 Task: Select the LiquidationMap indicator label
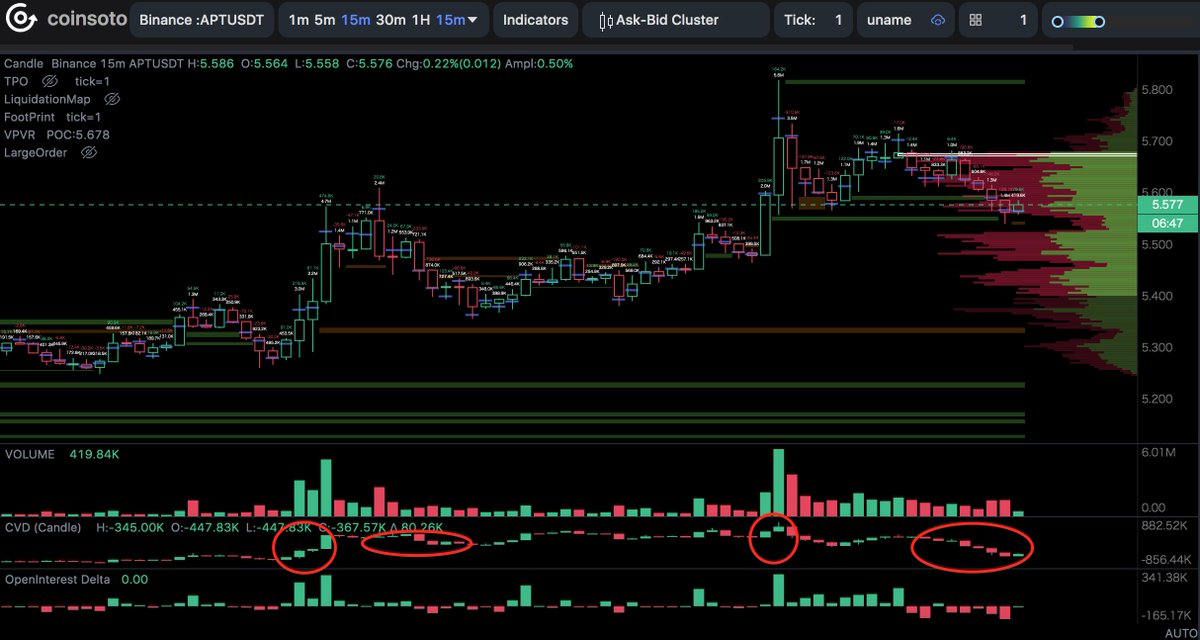tap(47, 99)
